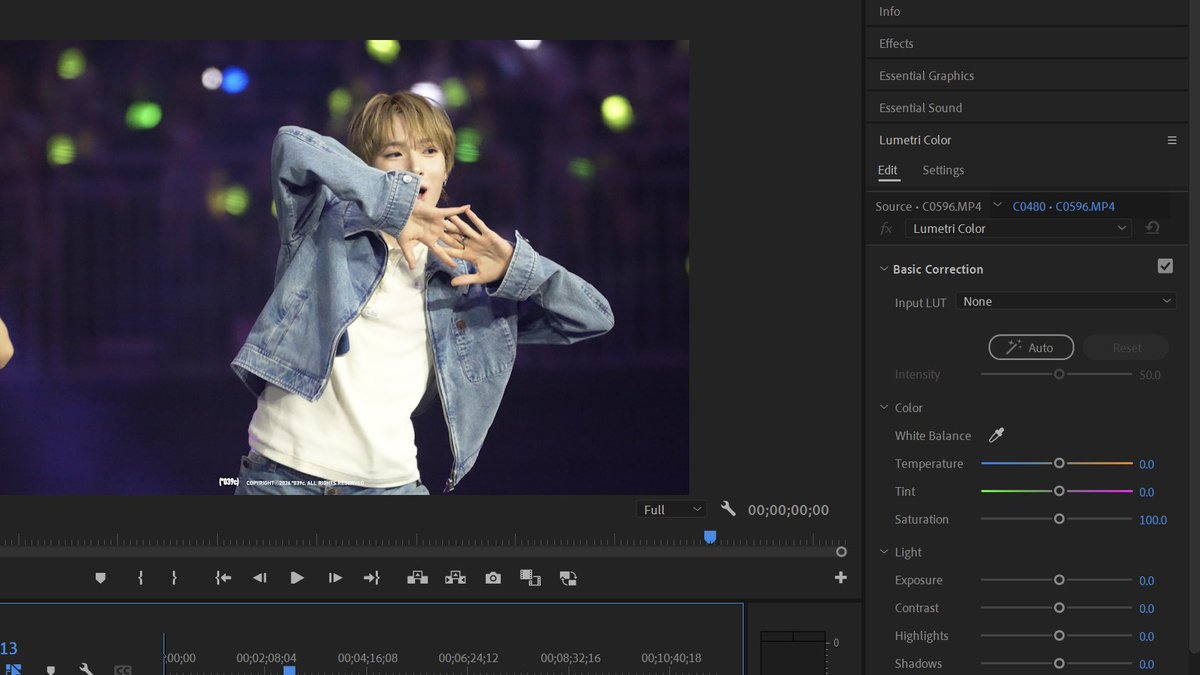This screenshot has height=675, width=1200.
Task: Open the Lumetri Color panel menu
Action: pos(1172,140)
